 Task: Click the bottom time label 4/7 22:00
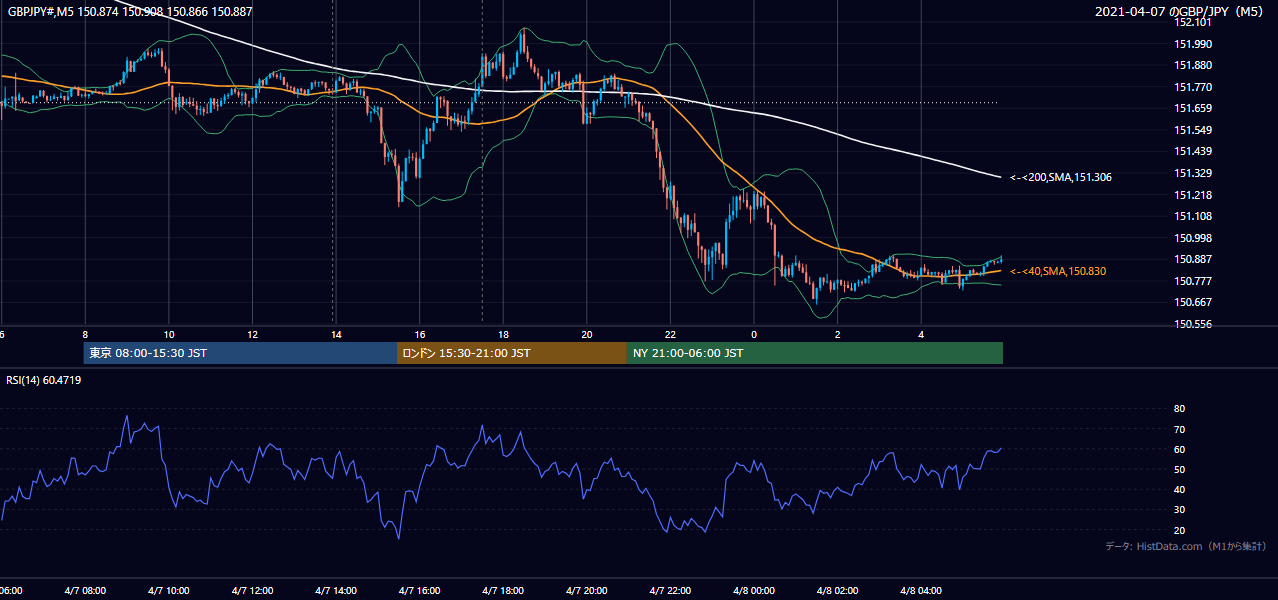pos(670,591)
